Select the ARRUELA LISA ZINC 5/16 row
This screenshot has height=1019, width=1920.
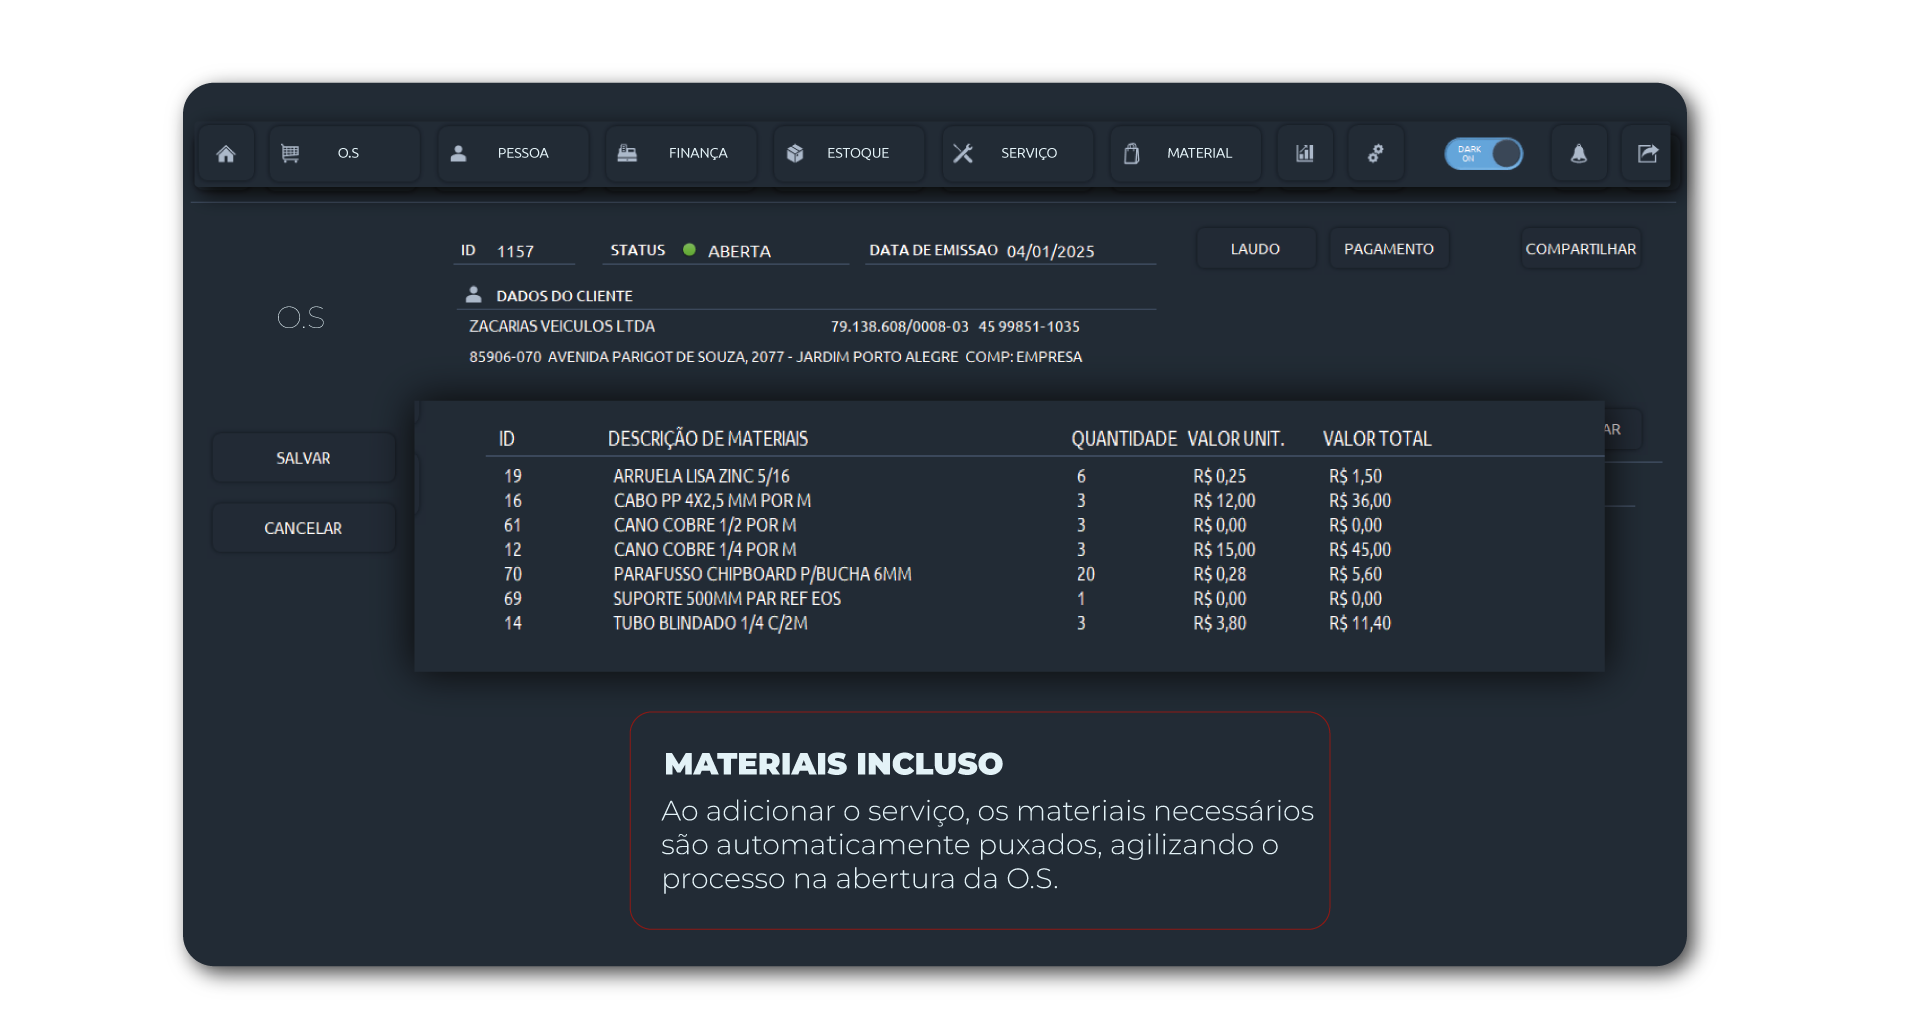click(701, 477)
